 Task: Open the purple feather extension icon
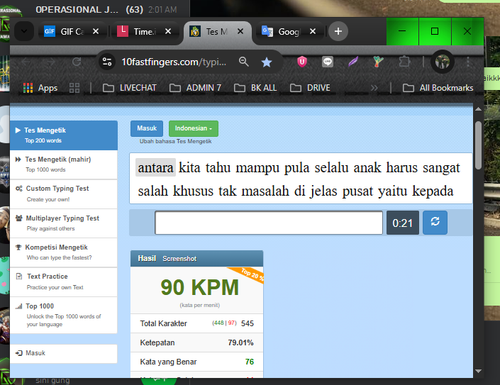(x=353, y=62)
